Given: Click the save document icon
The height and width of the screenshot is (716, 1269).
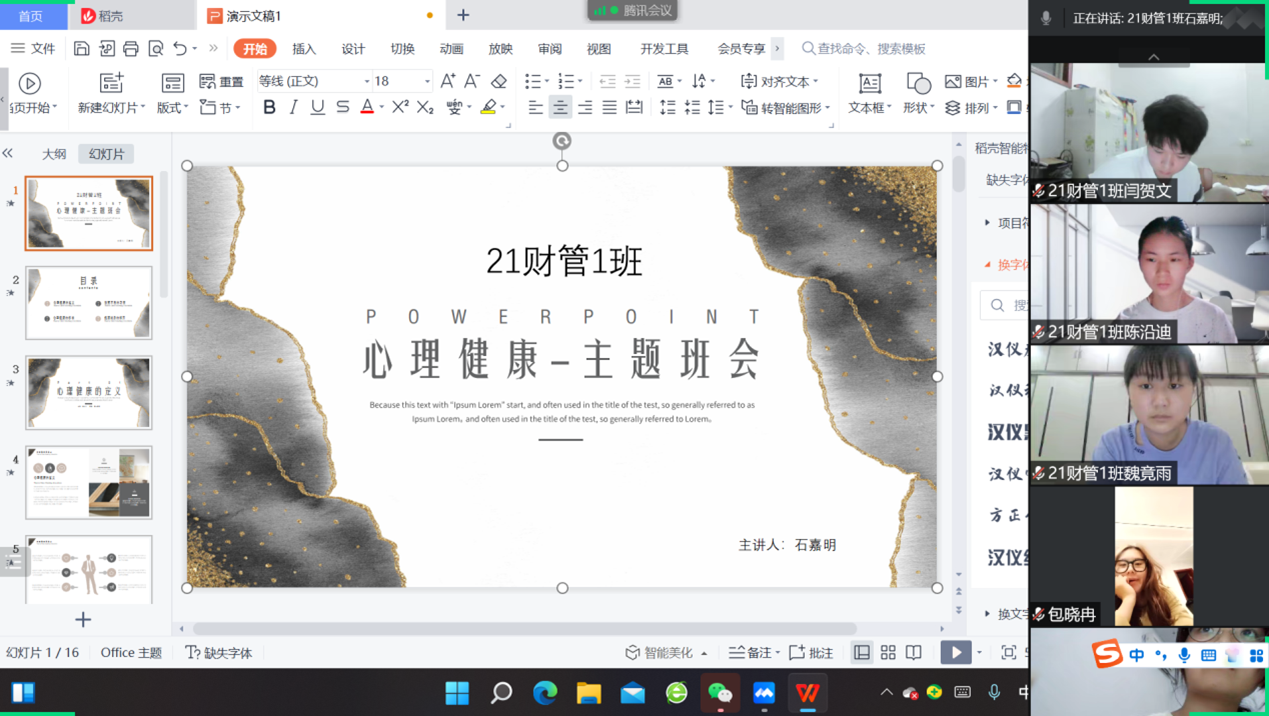Looking at the screenshot, I should (x=82, y=48).
